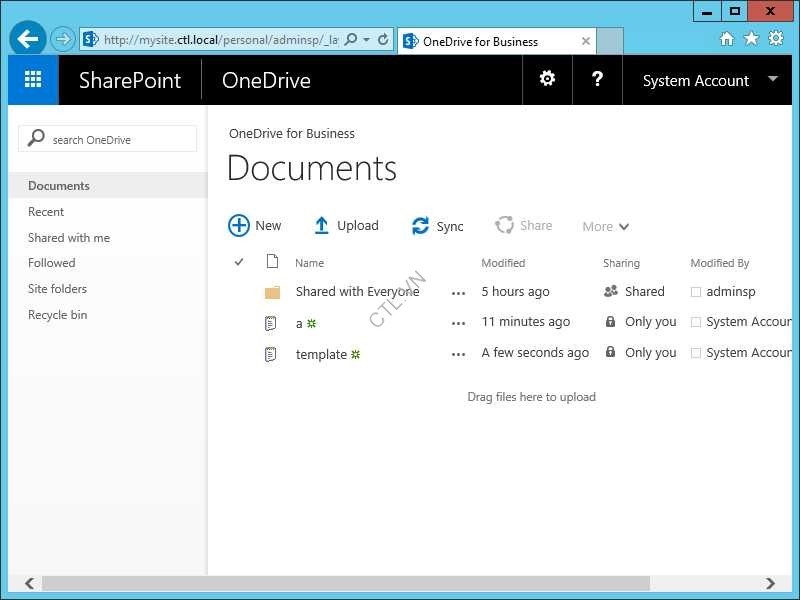
Task: Open the template document link
Action: coord(321,354)
